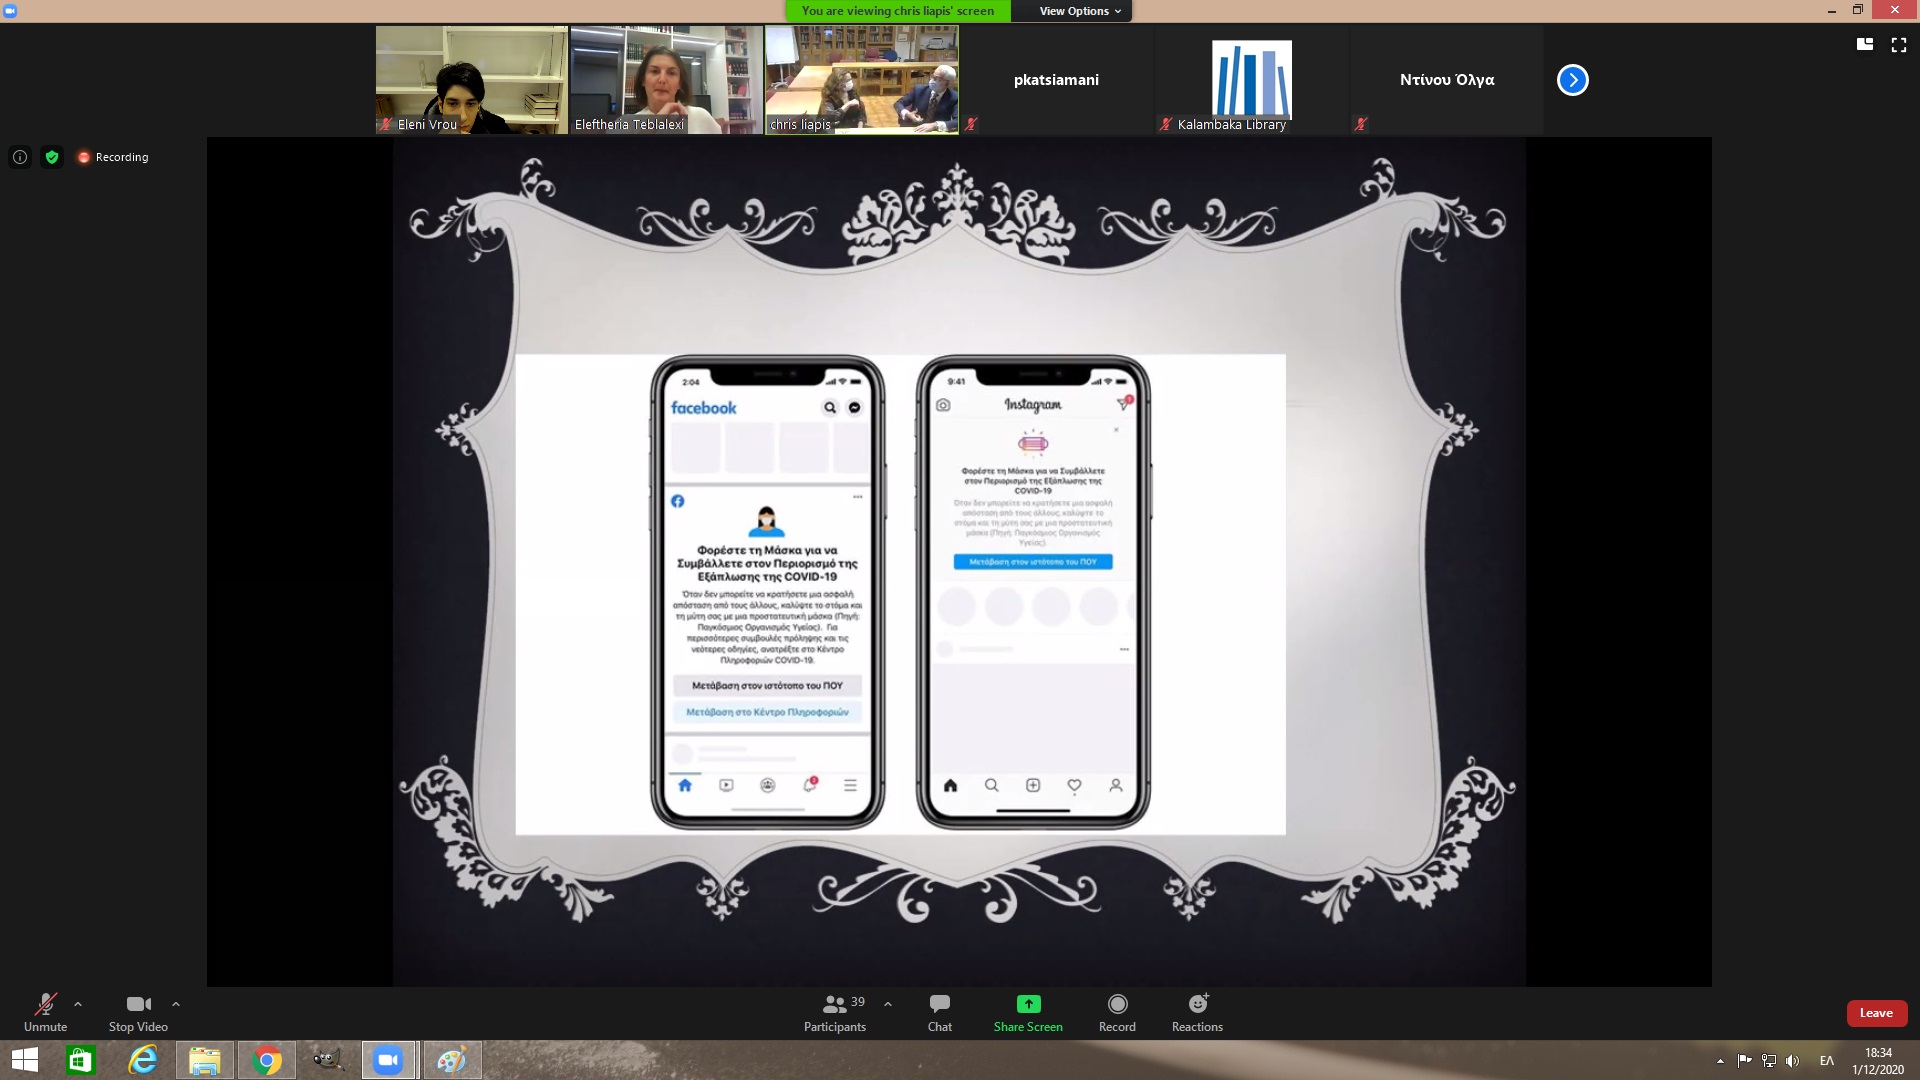Select Kalambaka Library participant tile
The image size is (1920, 1080).
(1251, 80)
